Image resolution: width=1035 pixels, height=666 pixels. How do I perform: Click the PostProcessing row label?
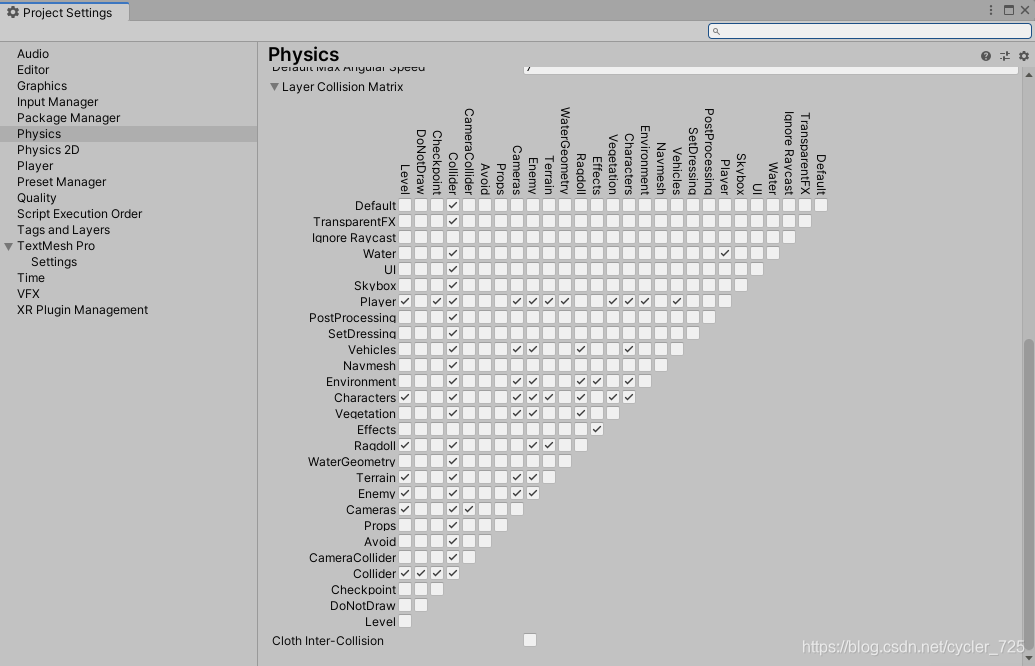pos(352,317)
